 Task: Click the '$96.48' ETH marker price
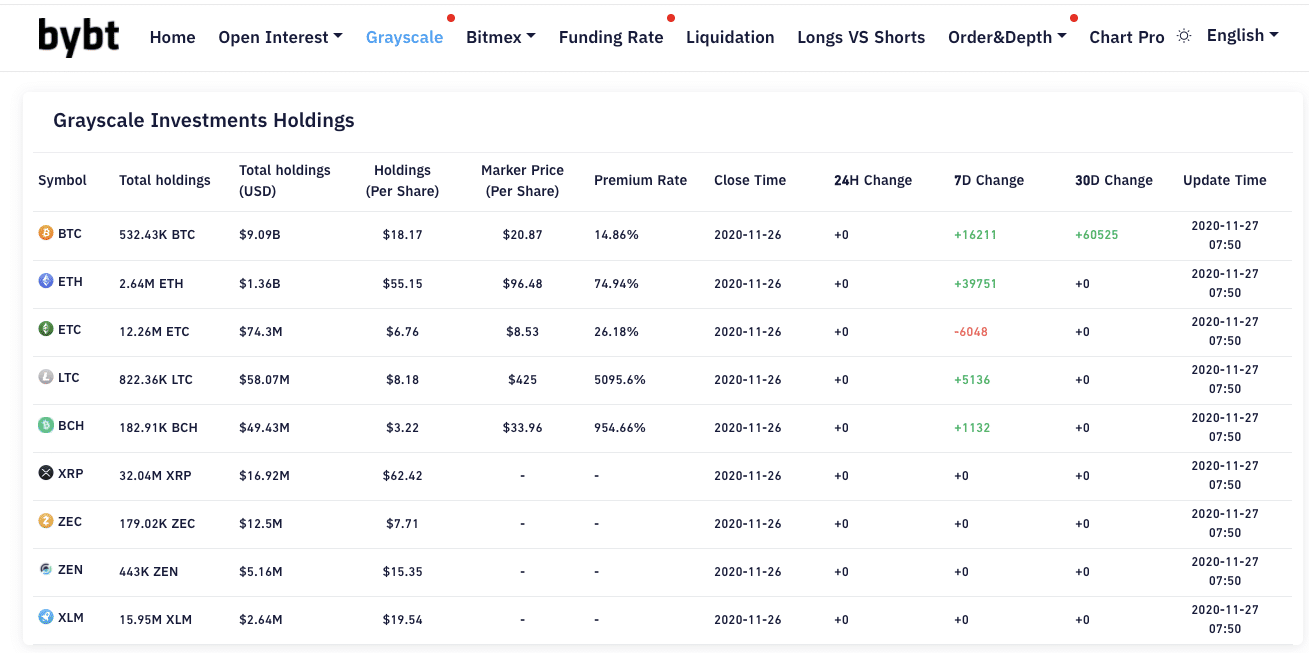[522, 283]
